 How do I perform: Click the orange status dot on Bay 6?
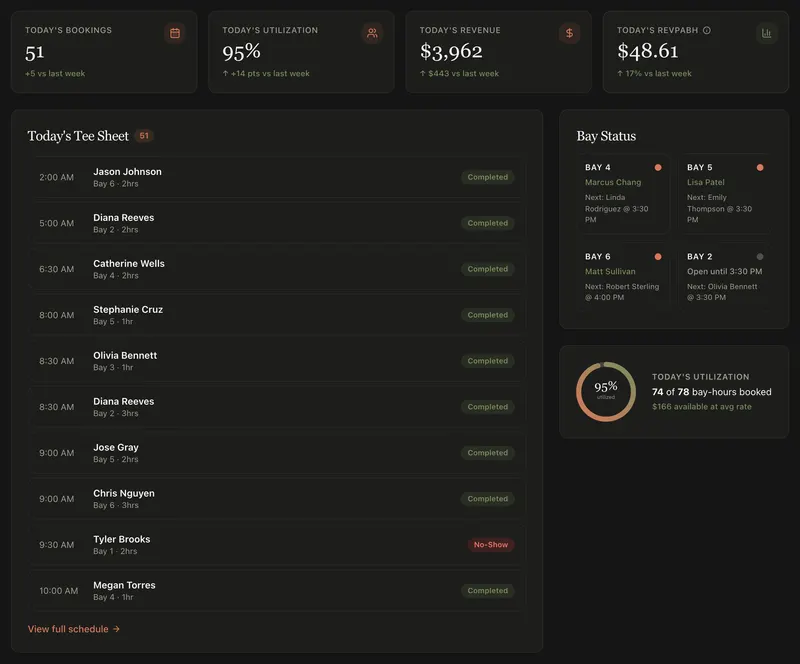658,257
